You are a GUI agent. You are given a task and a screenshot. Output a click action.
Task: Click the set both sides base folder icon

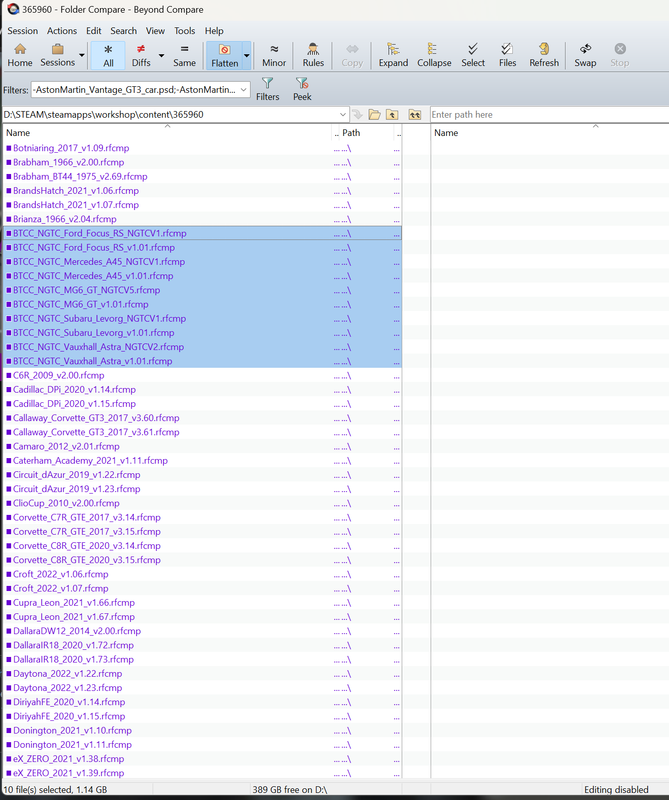pos(414,115)
